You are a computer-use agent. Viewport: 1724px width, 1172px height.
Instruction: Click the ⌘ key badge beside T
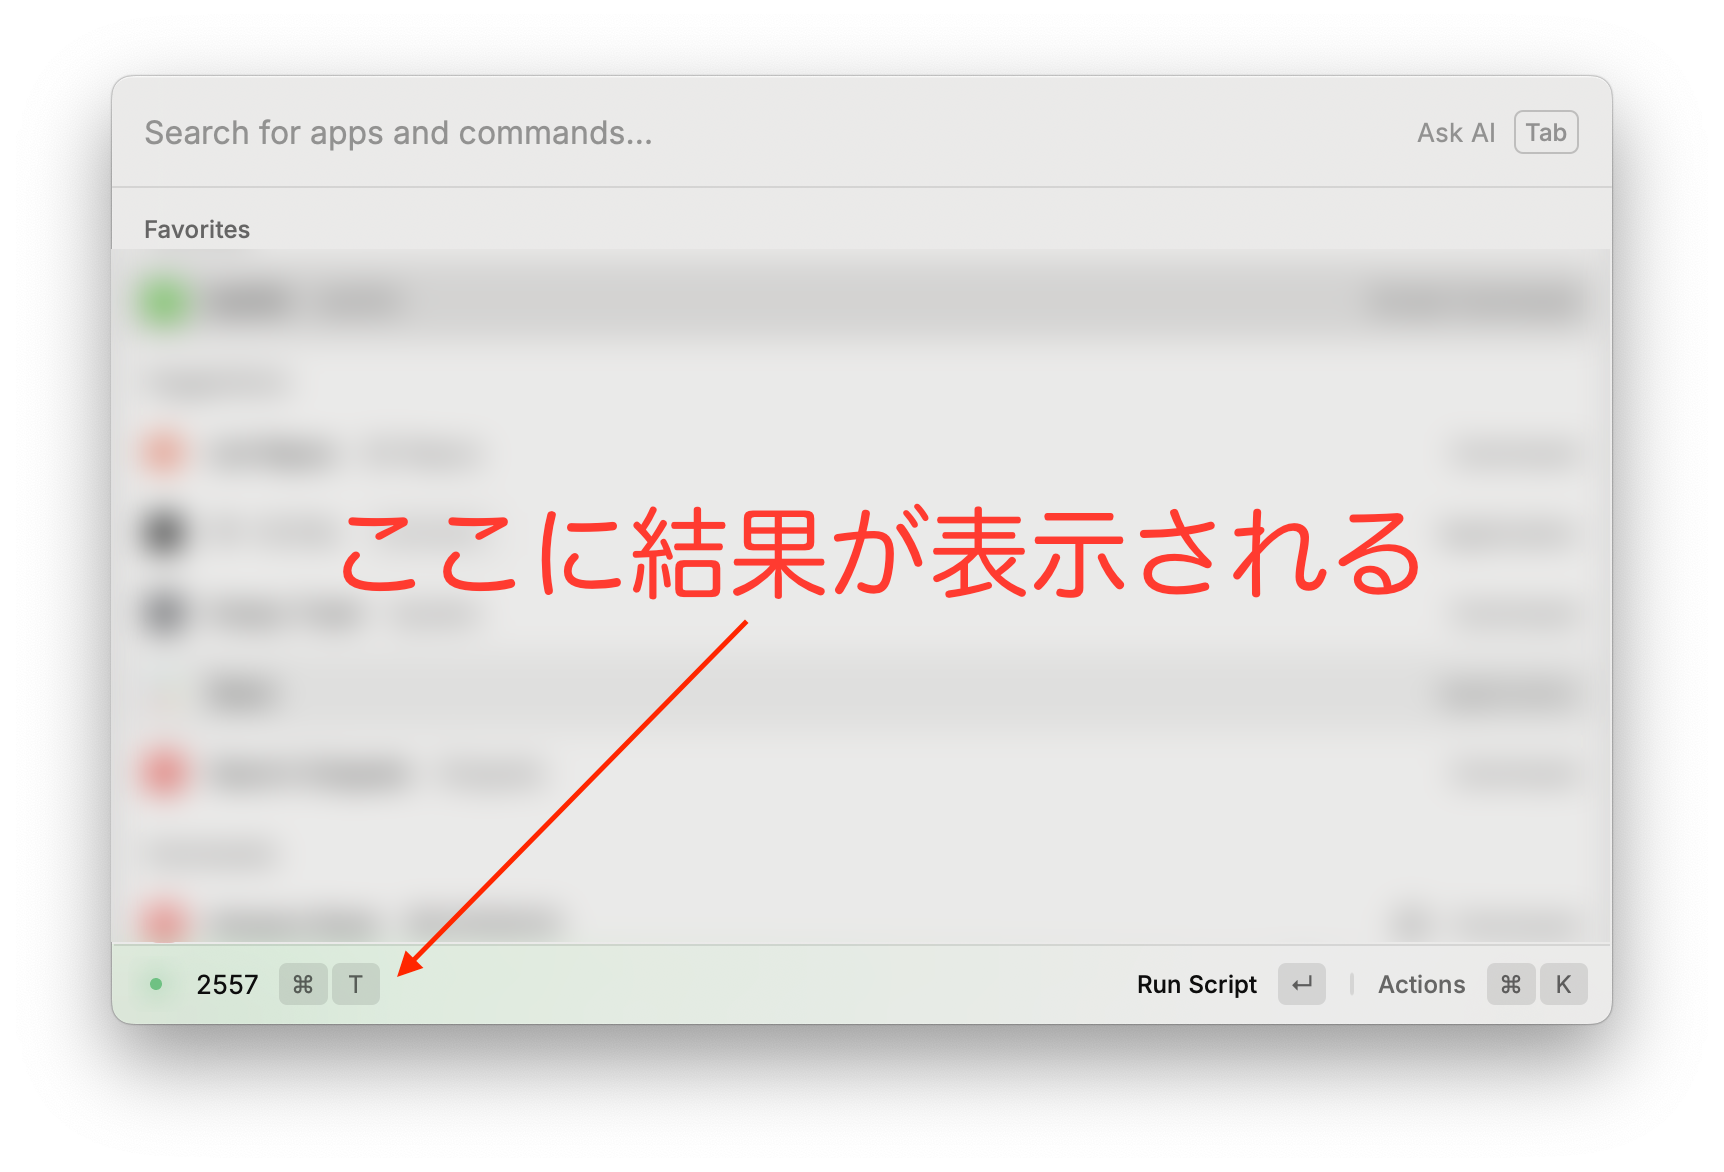pyautogui.click(x=303, y=984)
